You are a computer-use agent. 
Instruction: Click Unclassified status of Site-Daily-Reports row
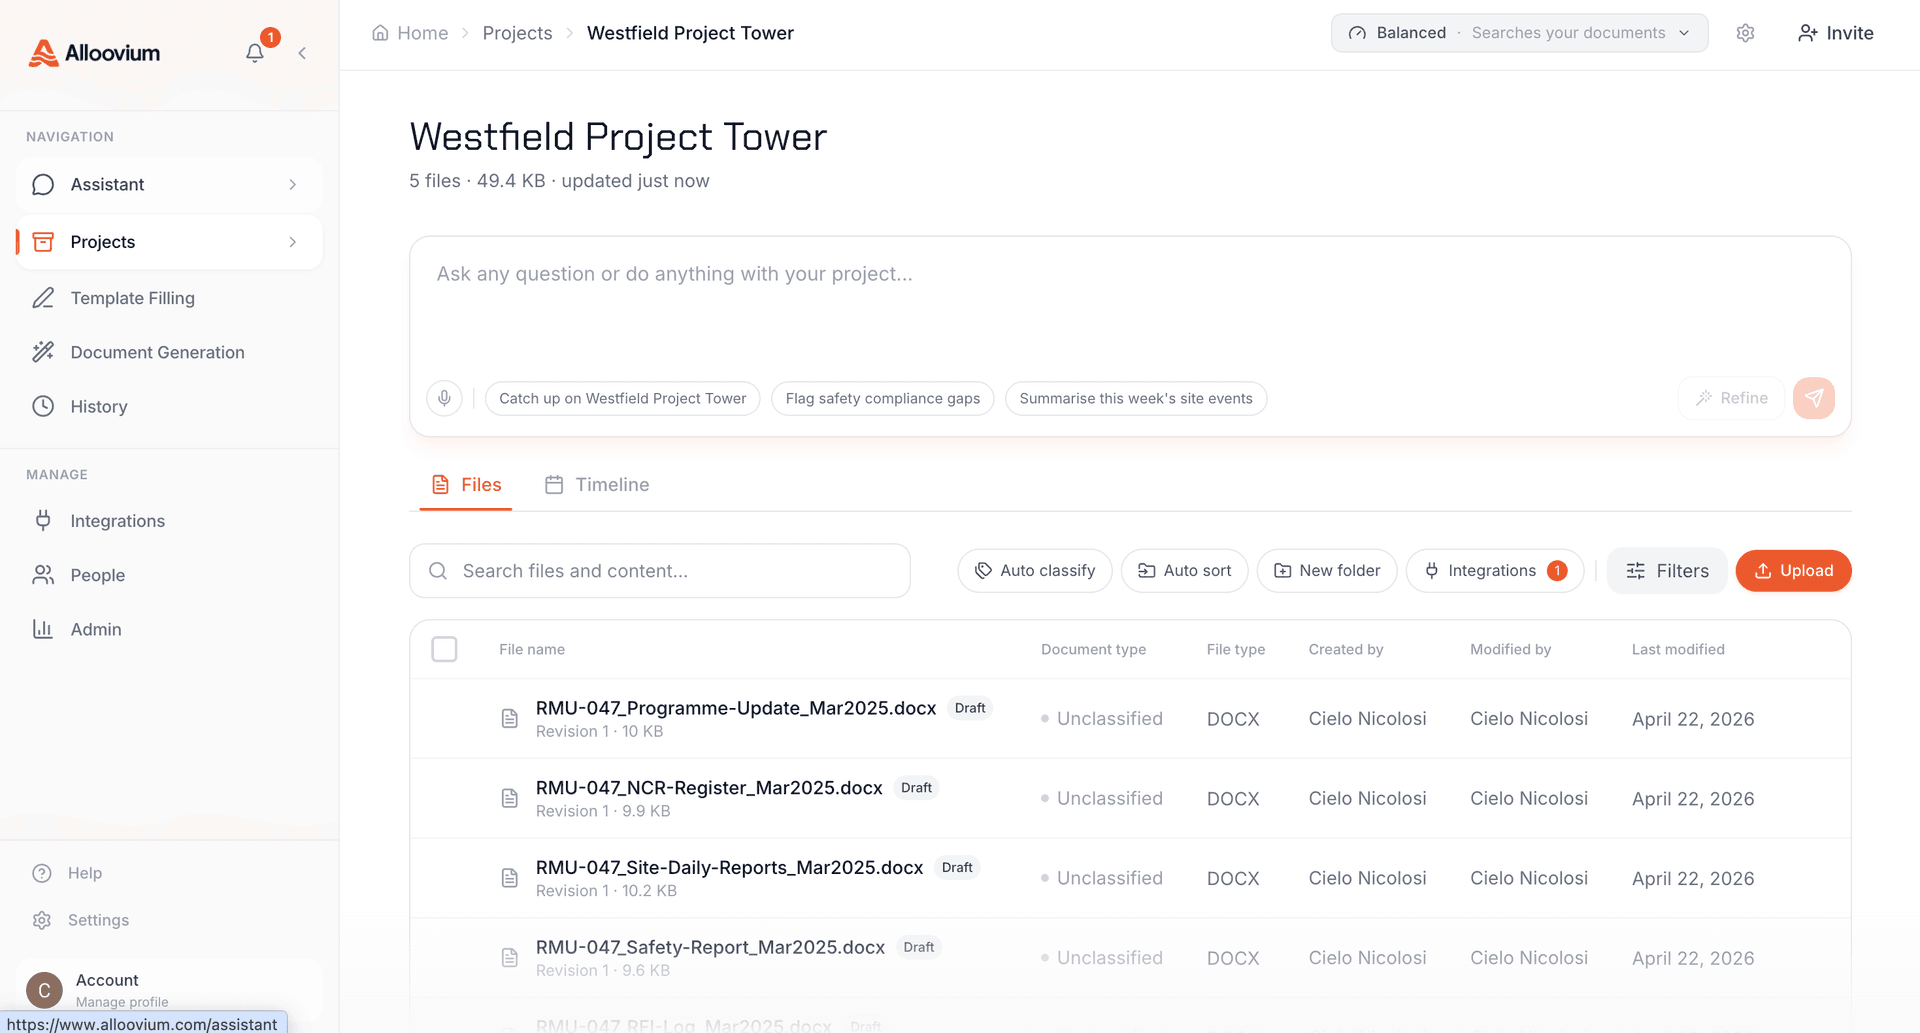coord(1102,878)
